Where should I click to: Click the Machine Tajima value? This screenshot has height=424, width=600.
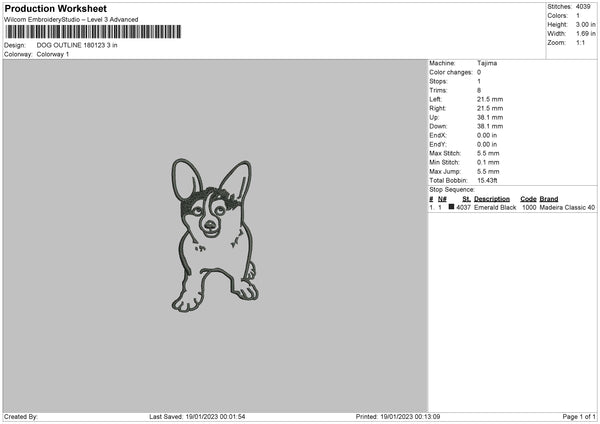pos(488,63)
